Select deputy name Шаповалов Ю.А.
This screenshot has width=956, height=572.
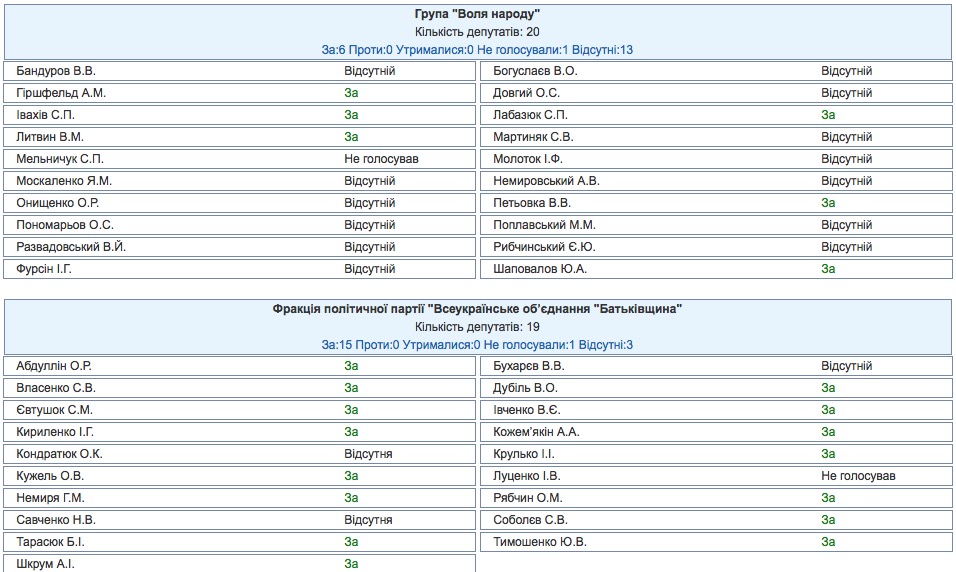click(x=540, y=269)
